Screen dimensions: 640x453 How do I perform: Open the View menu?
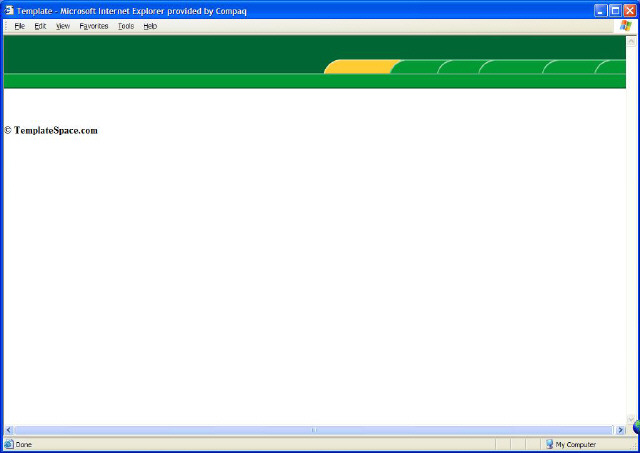tap(63, 26)
